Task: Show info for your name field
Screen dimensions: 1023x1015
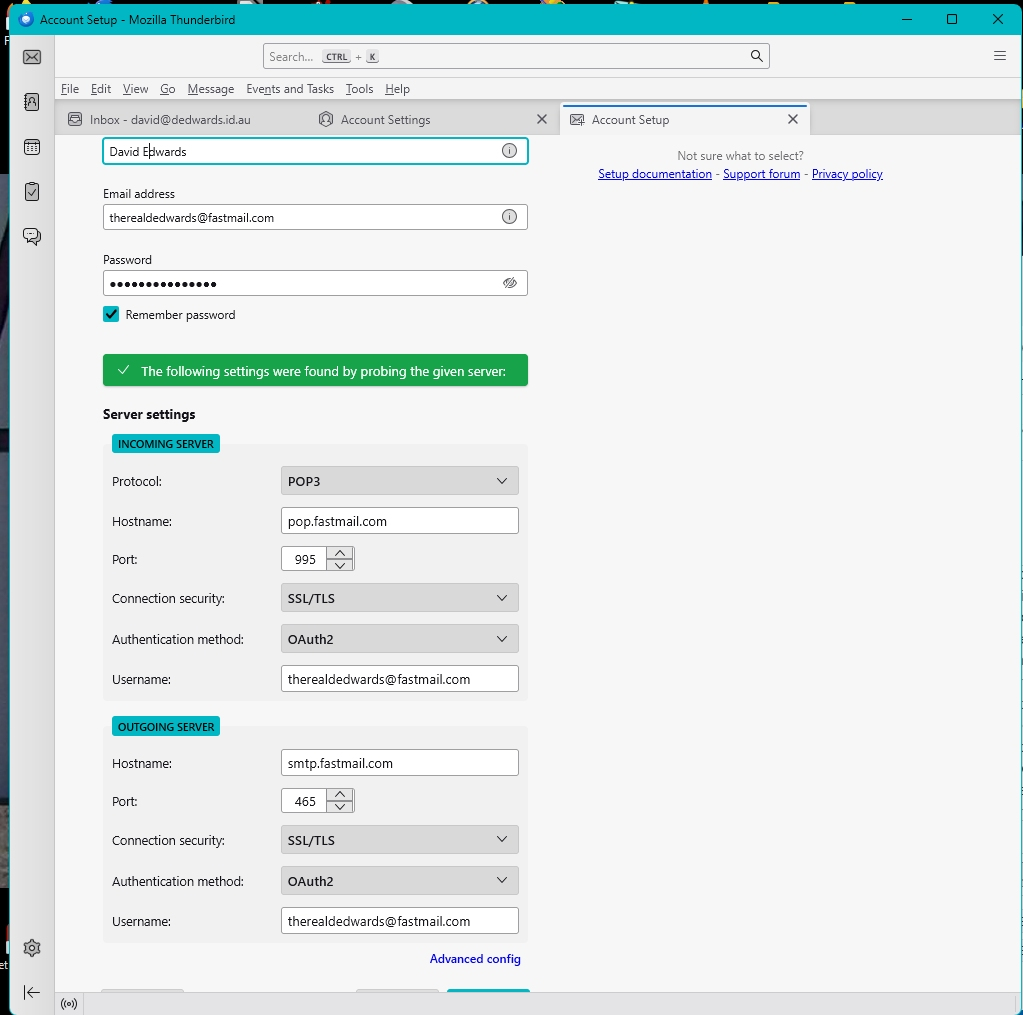Action: [x=509, y=151]
